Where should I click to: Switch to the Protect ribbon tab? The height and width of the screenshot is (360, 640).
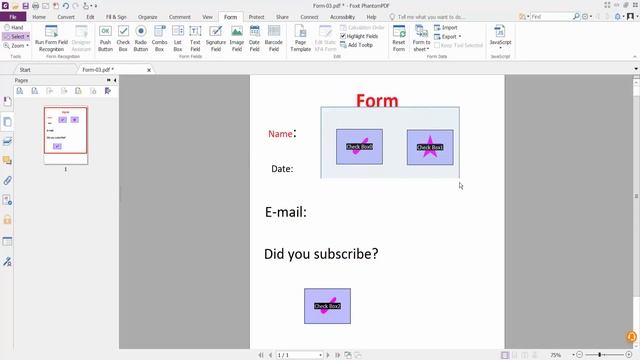256,17
